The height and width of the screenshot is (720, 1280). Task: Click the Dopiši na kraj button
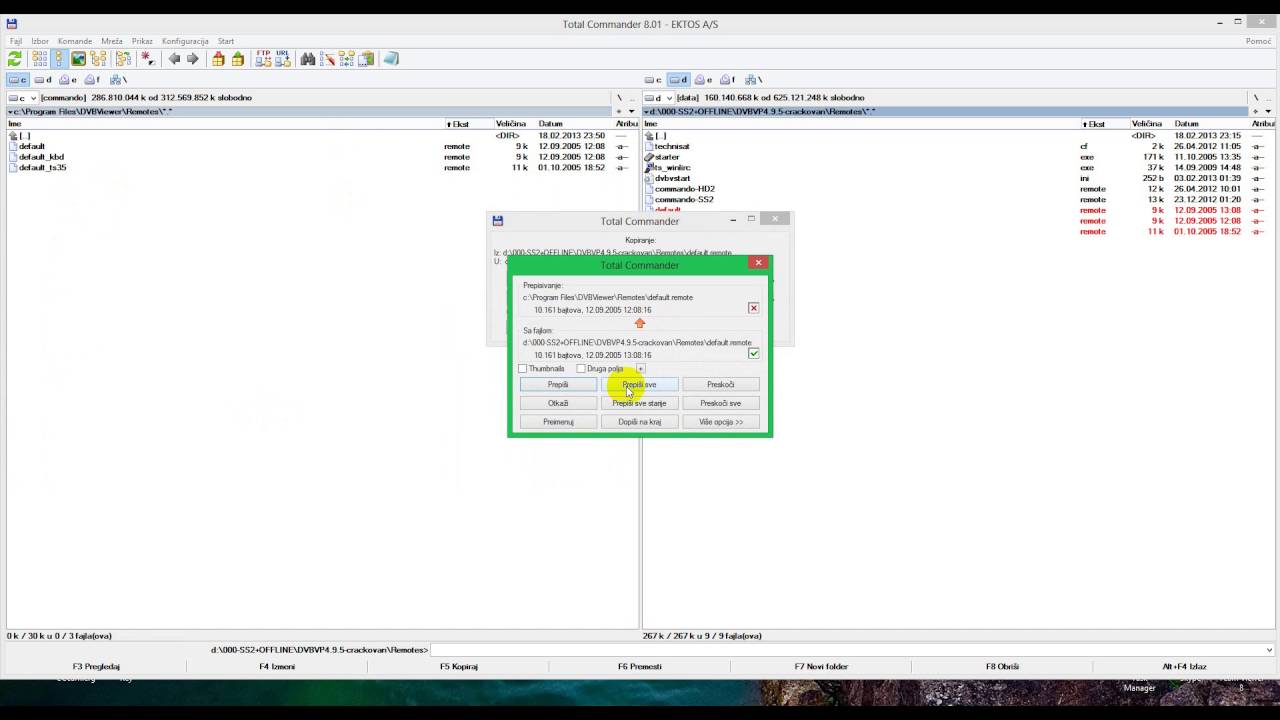(640, 422)
